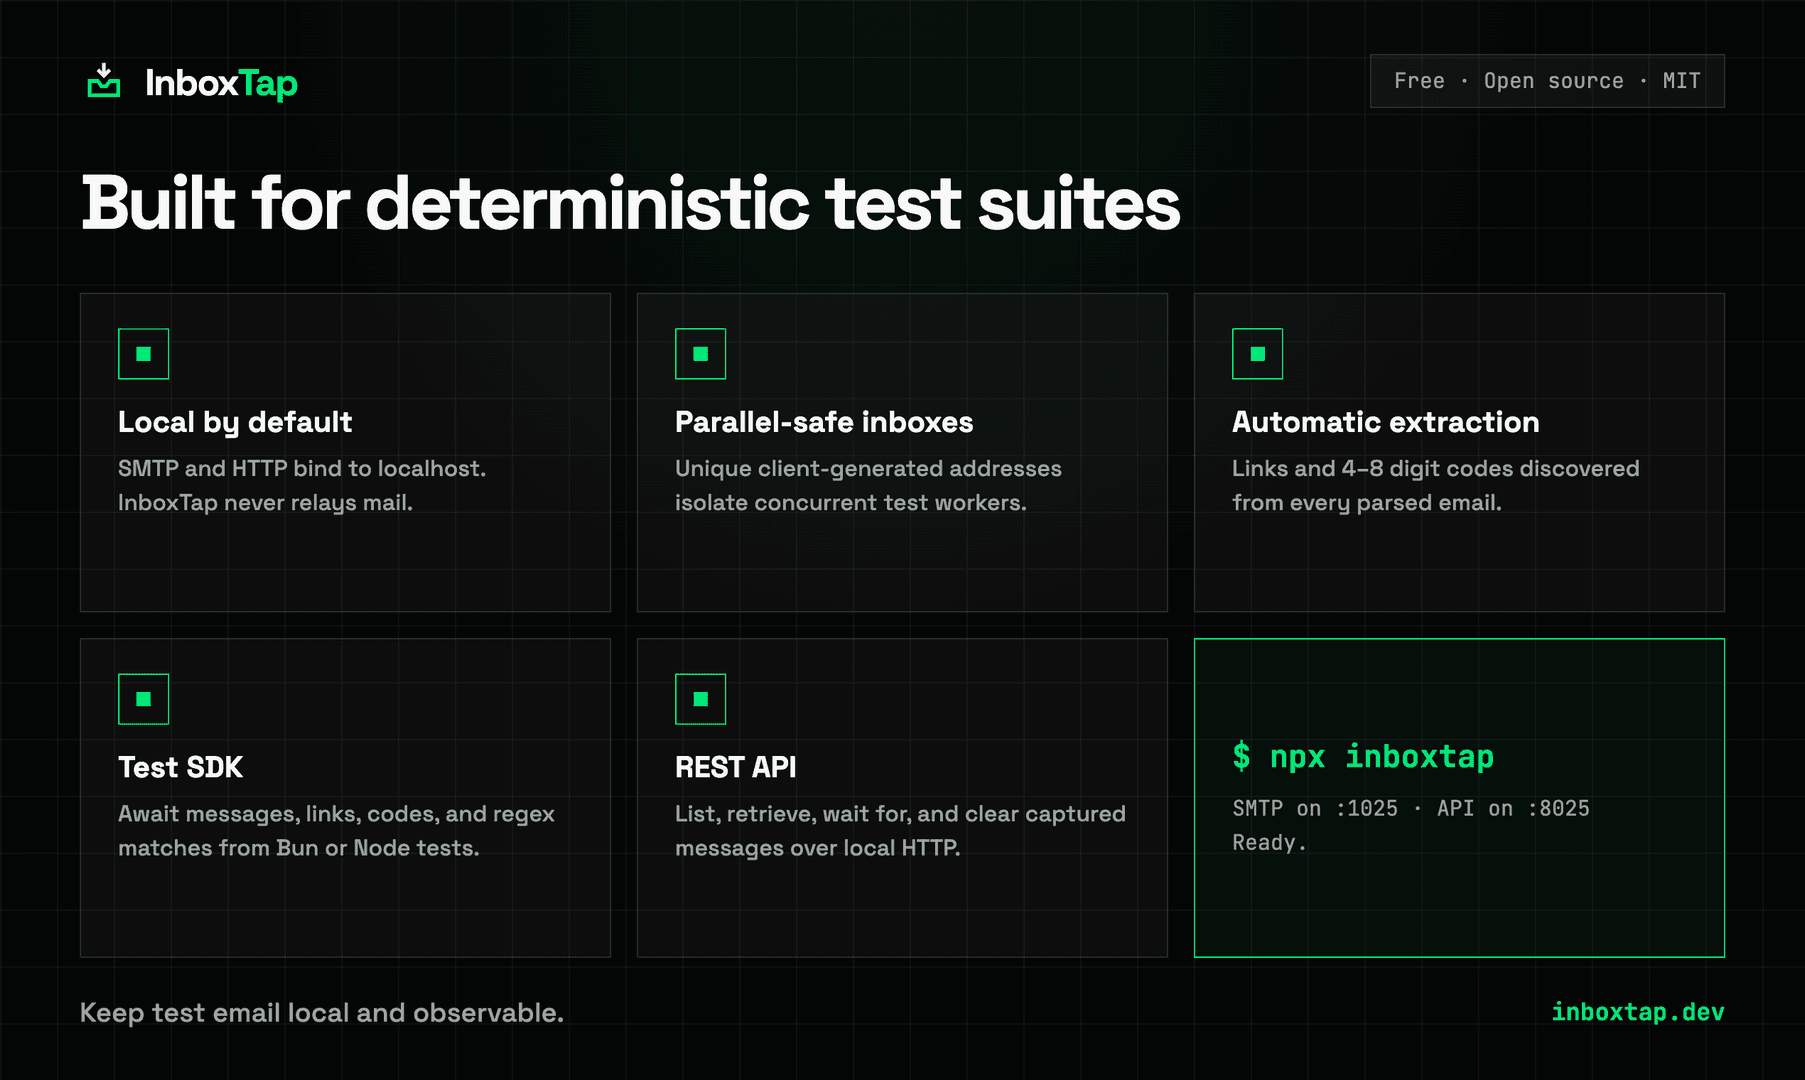The image size is (1805, 1080).
Task: Select the REST API card title
Action: (735, 767)
